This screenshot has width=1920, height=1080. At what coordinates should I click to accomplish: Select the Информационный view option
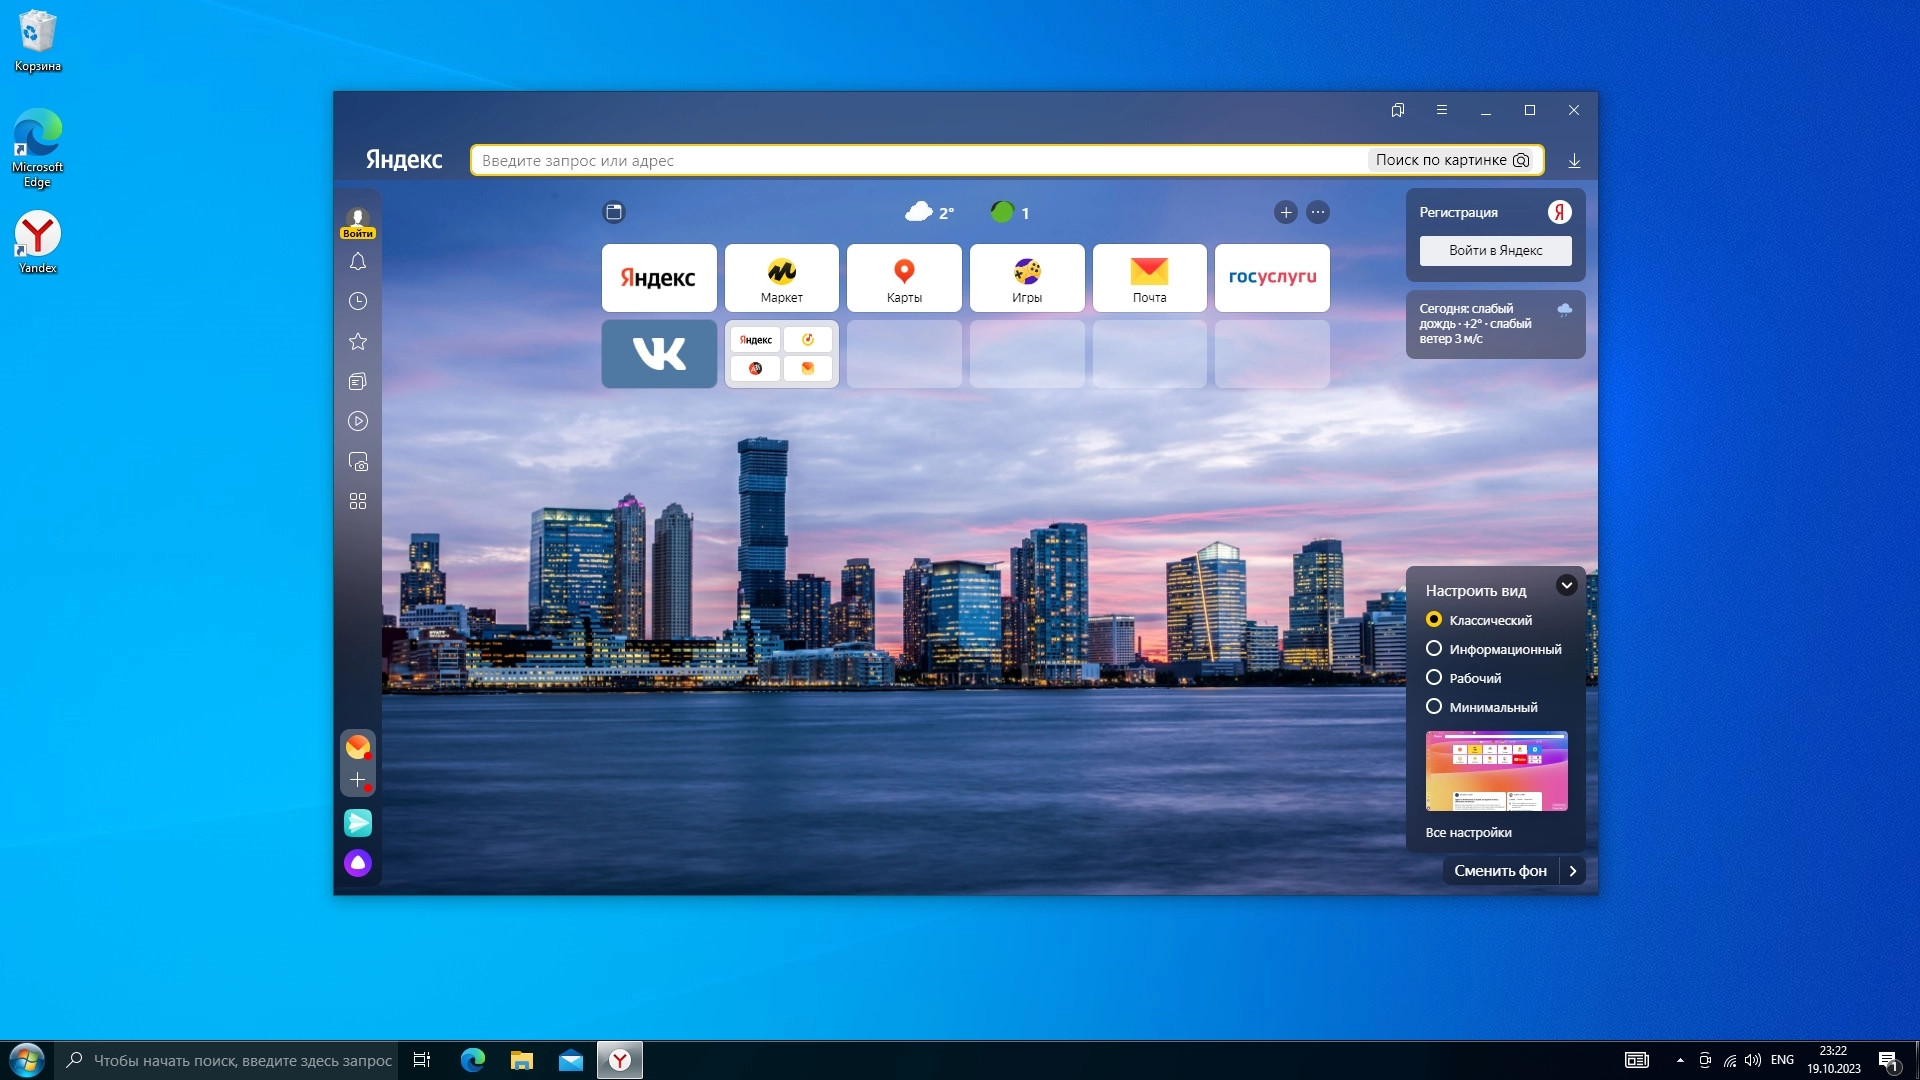pos(1434,649)
